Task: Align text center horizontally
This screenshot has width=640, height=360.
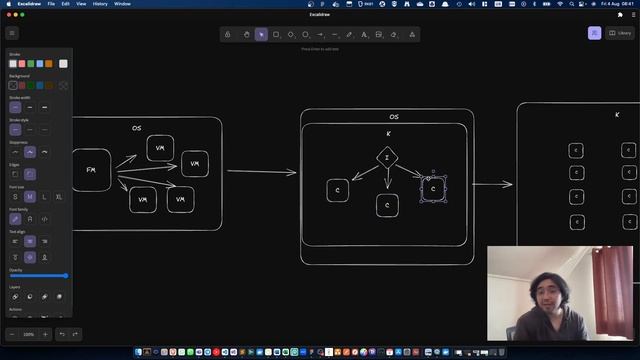Action: click(30, 241)
